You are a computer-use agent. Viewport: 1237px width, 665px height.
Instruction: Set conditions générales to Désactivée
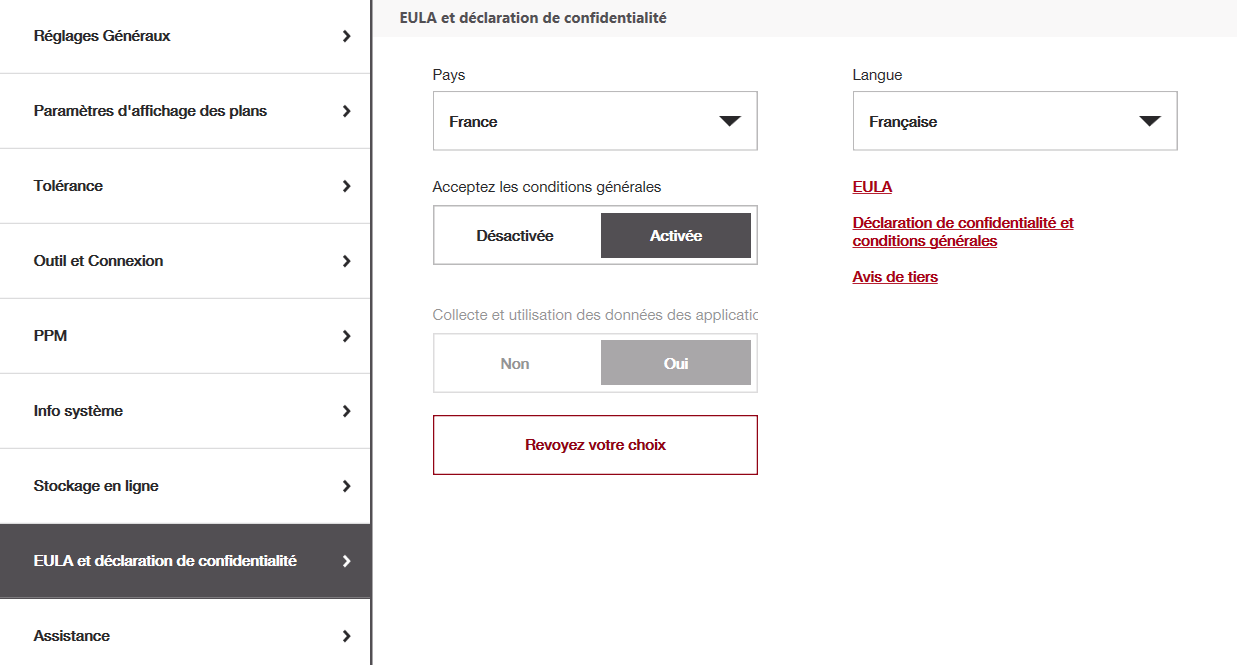(x=515, y=236)
